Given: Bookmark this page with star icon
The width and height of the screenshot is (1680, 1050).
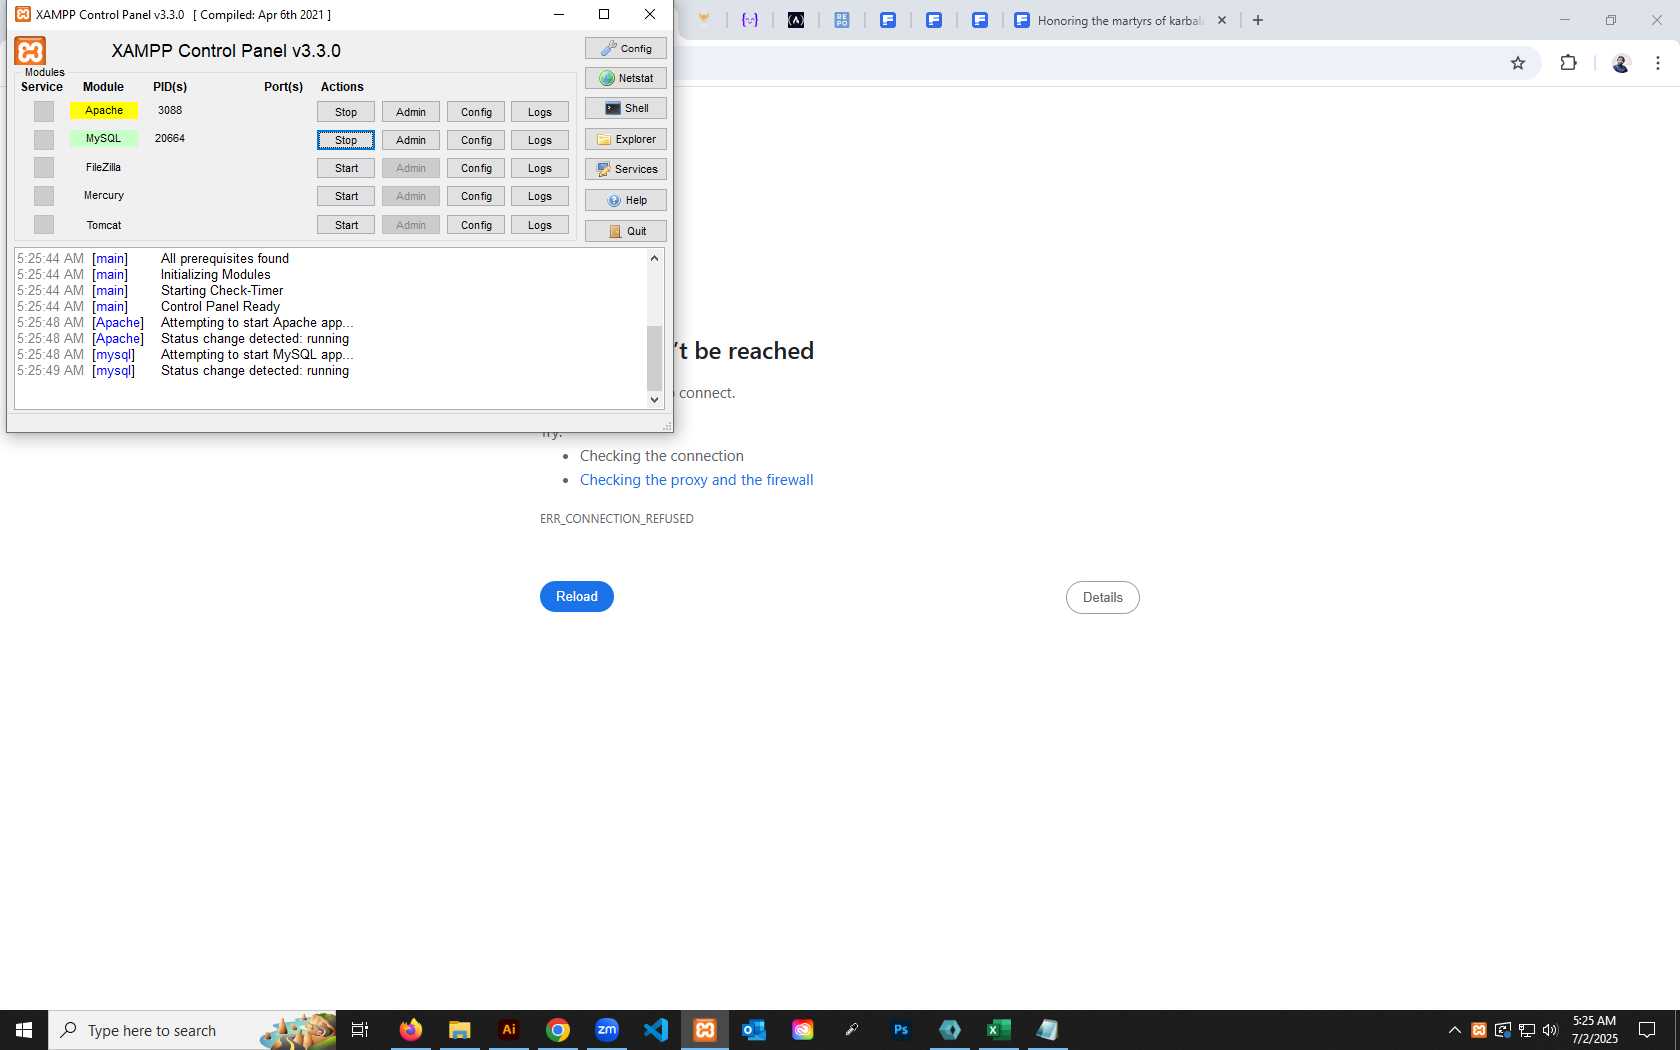Looking at the screenshot, I should [1518, 63].
